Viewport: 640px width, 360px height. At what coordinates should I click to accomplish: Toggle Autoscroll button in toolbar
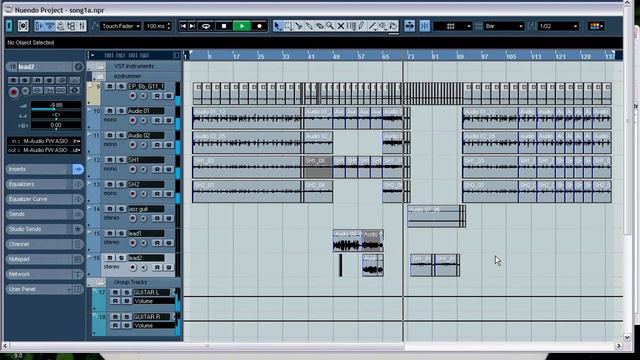coord(409,26)
